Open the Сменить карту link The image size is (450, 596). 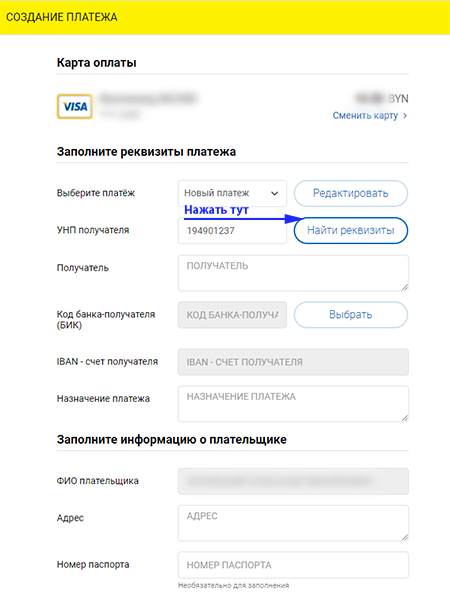pos(365,116)
